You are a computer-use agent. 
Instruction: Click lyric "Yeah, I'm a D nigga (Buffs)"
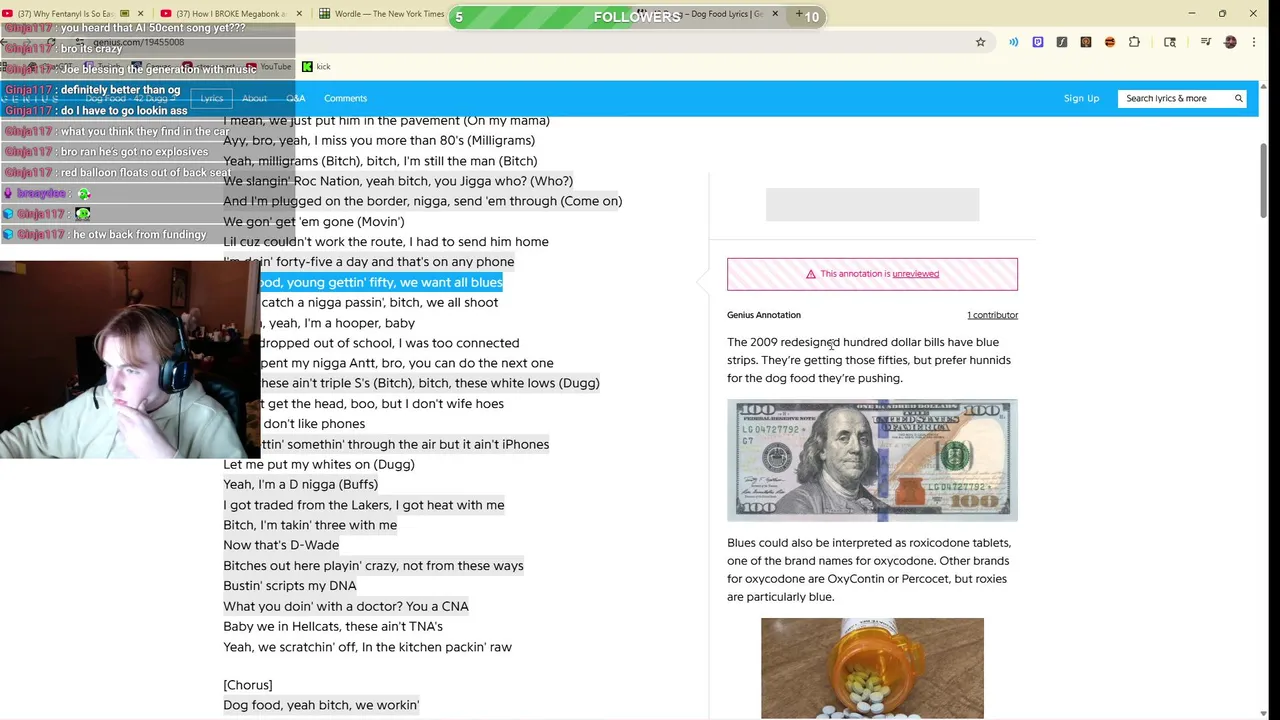click(x=300, y=484)
